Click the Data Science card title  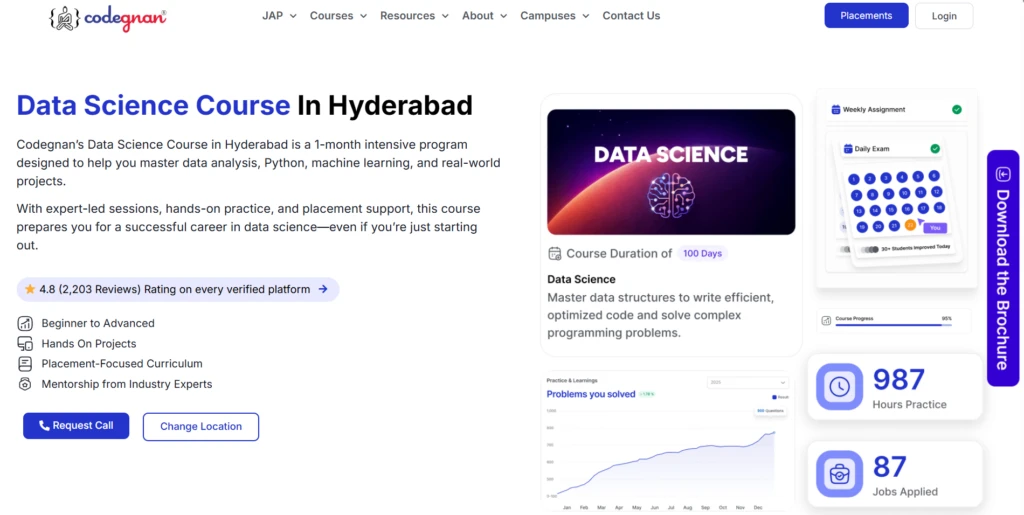pyautogui.click(x=581, y=279)
